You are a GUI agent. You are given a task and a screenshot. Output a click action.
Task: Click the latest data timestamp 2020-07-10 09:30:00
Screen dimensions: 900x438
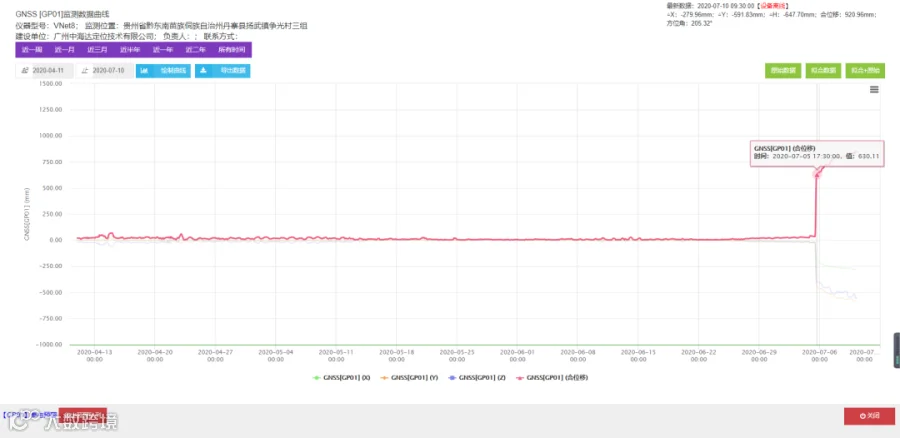click(728, 6)
